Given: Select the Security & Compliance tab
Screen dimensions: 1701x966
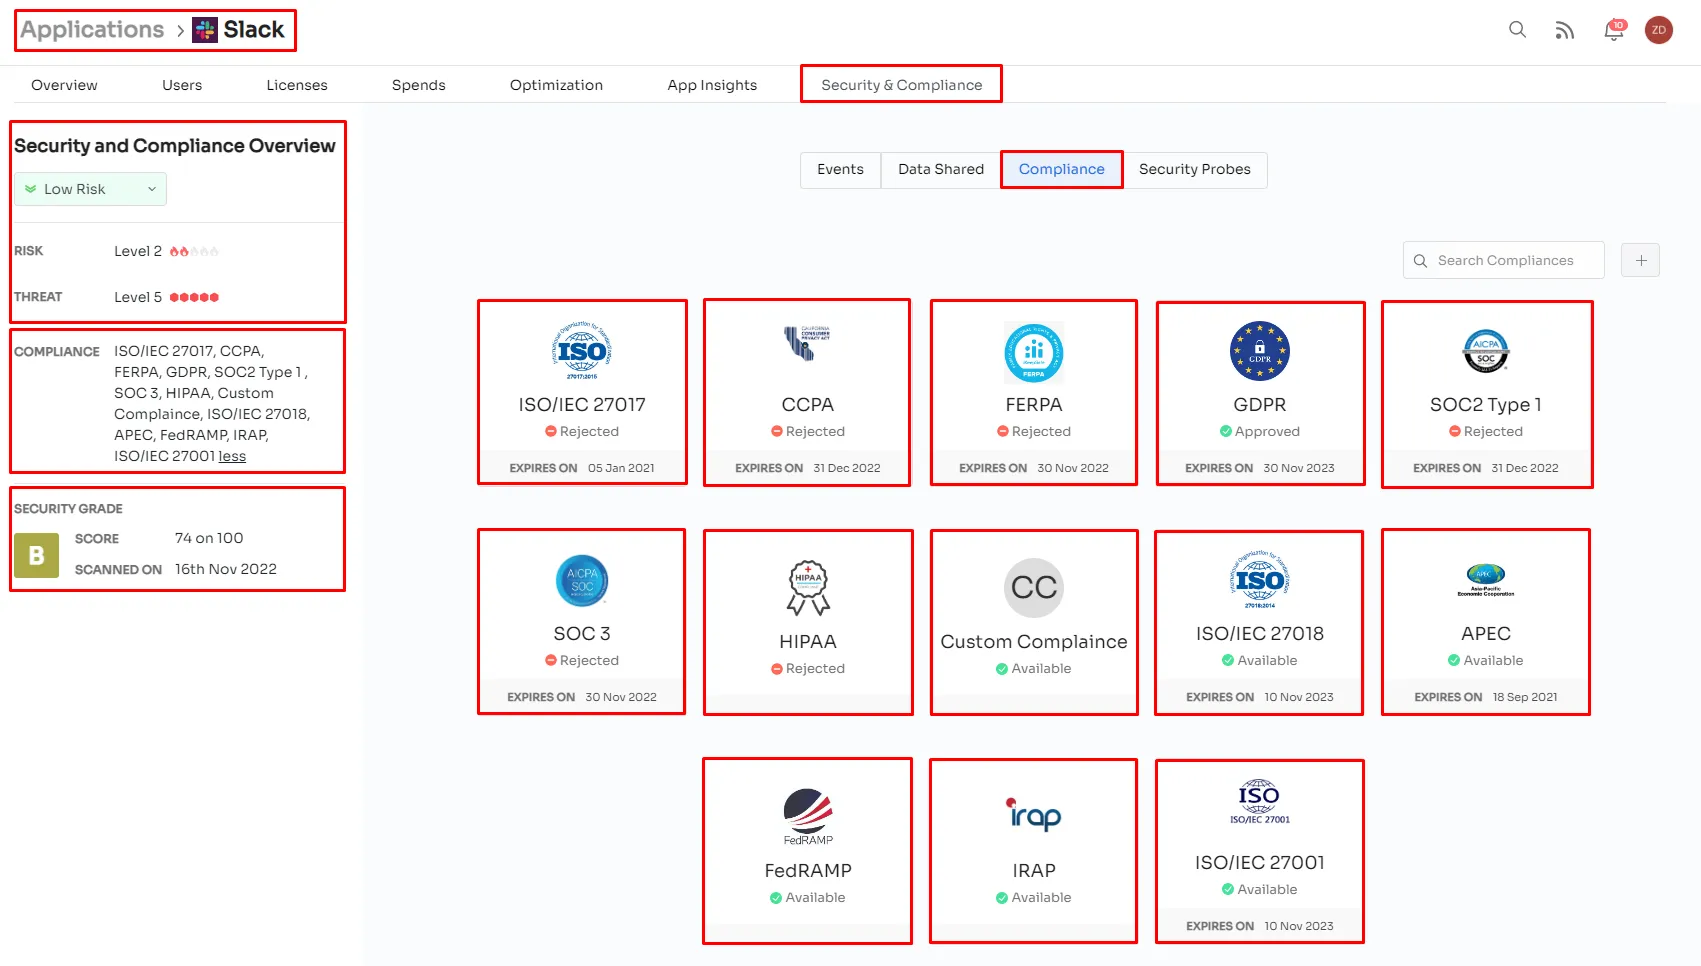Looking at the screenshot, I should [902, 85].
